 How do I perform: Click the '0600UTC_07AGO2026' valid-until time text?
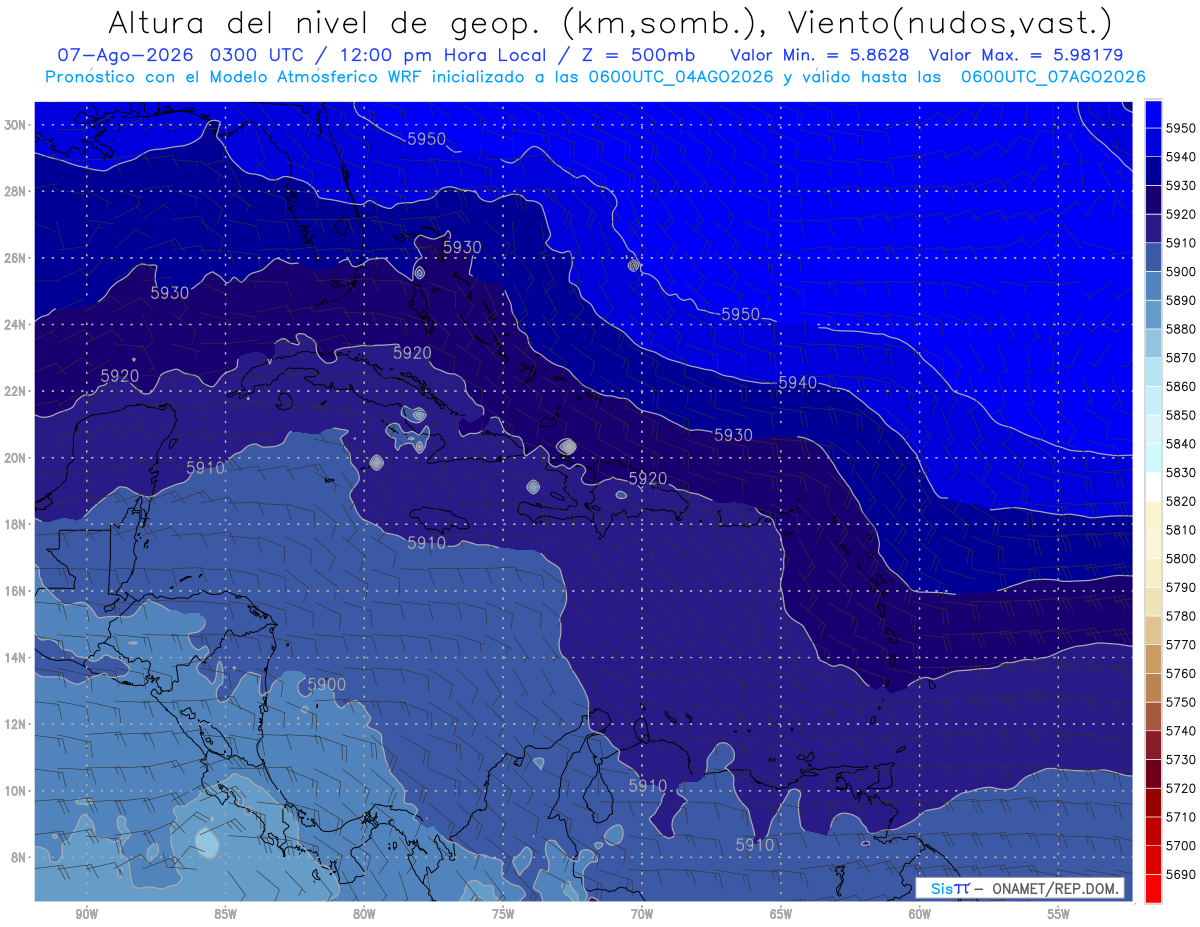click(x=1053, y=76)
